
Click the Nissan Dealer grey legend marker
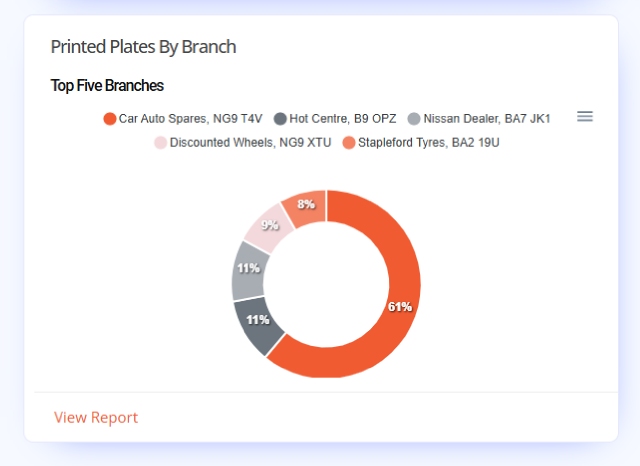[x=414, y=119]
